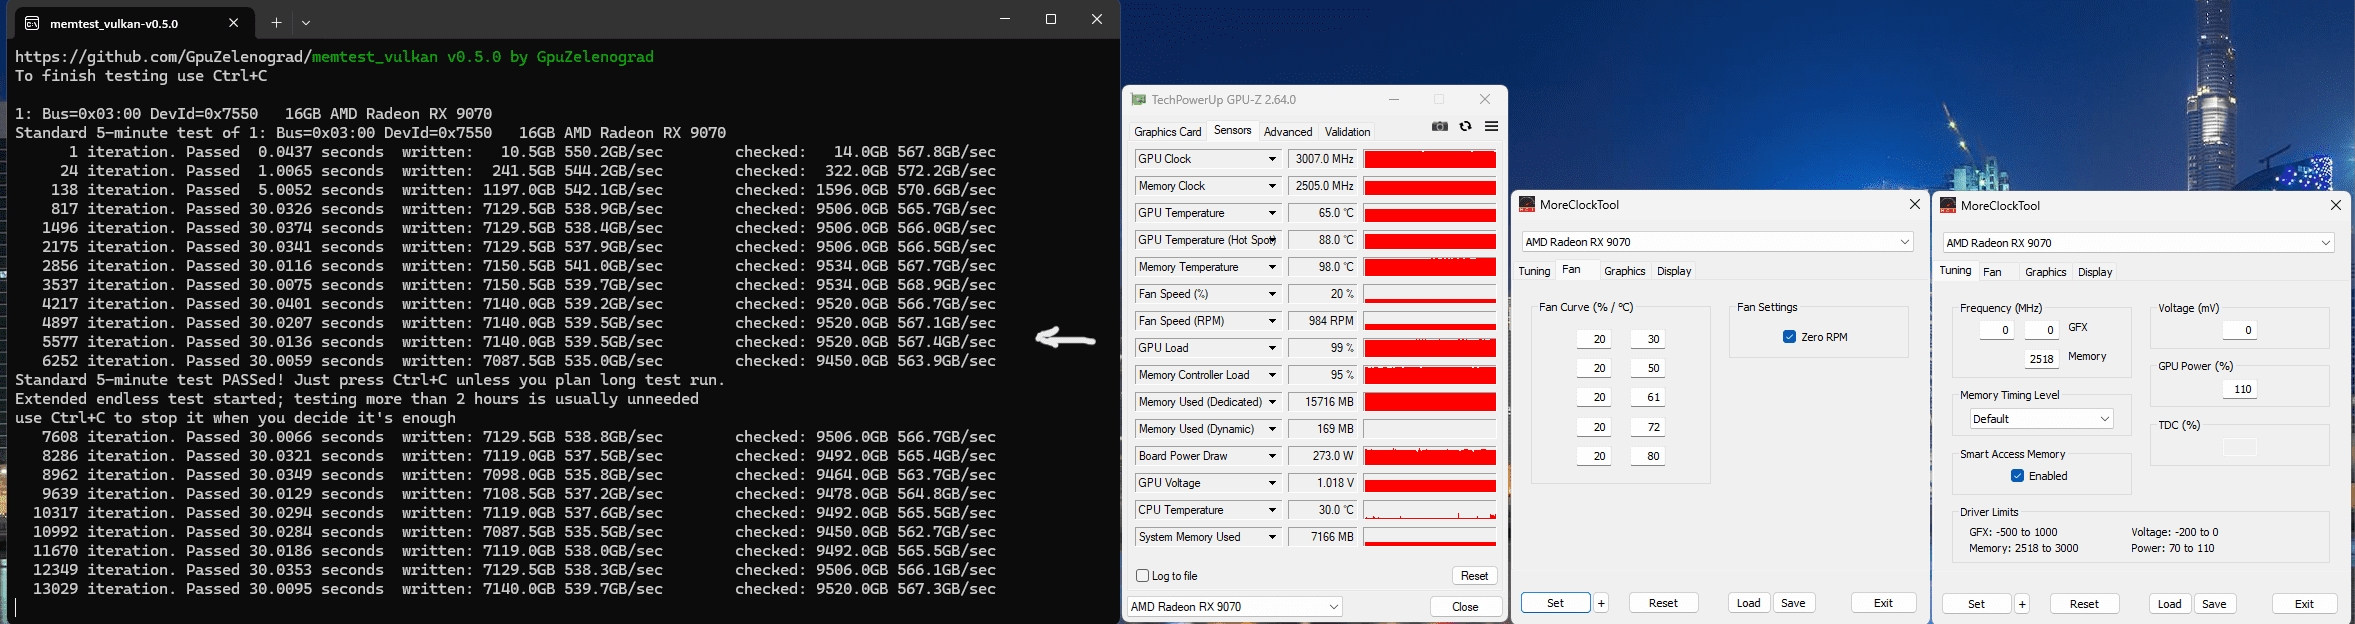Image resolution: width=2355 pixels, height=624 pixels.
Task: Click the GPU-Z screenshot camera icon
Action: click(1439, 126)
